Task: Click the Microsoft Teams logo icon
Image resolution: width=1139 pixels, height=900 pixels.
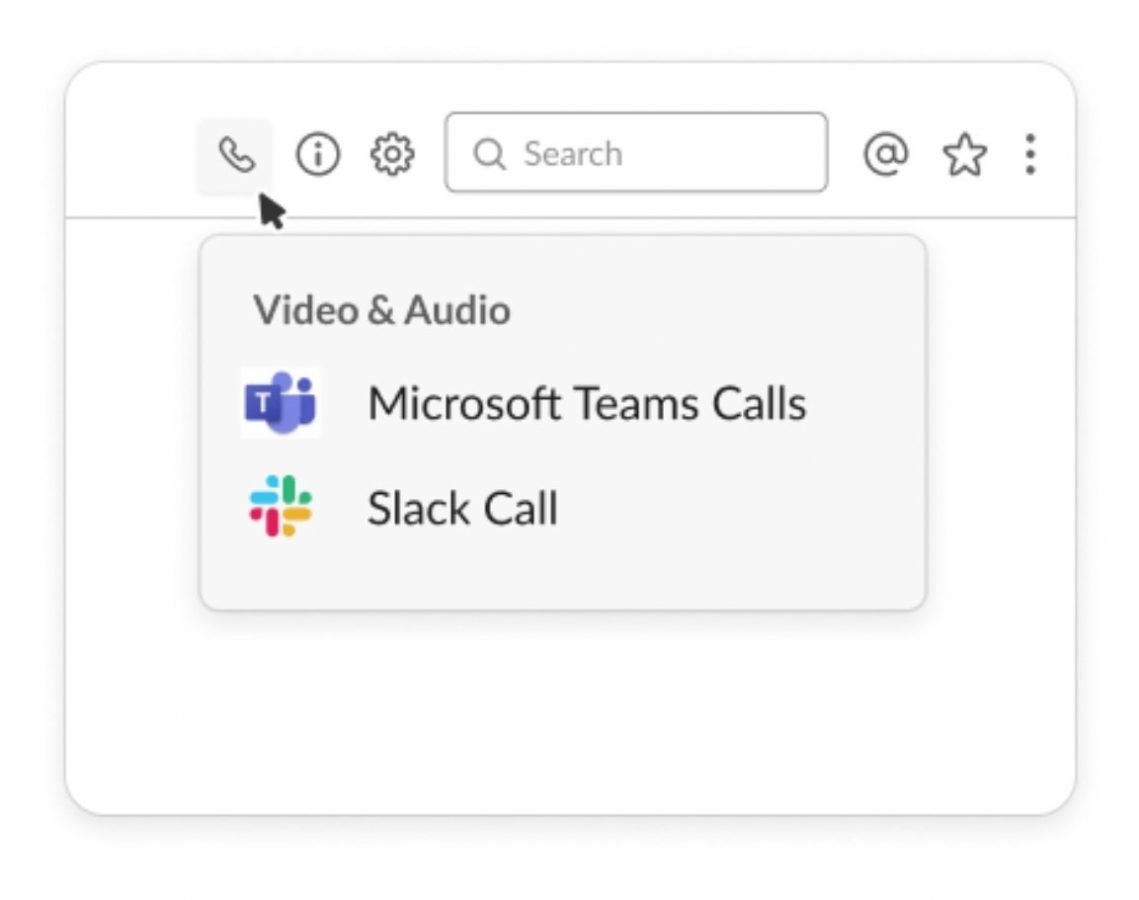Action: pos(280,403)
